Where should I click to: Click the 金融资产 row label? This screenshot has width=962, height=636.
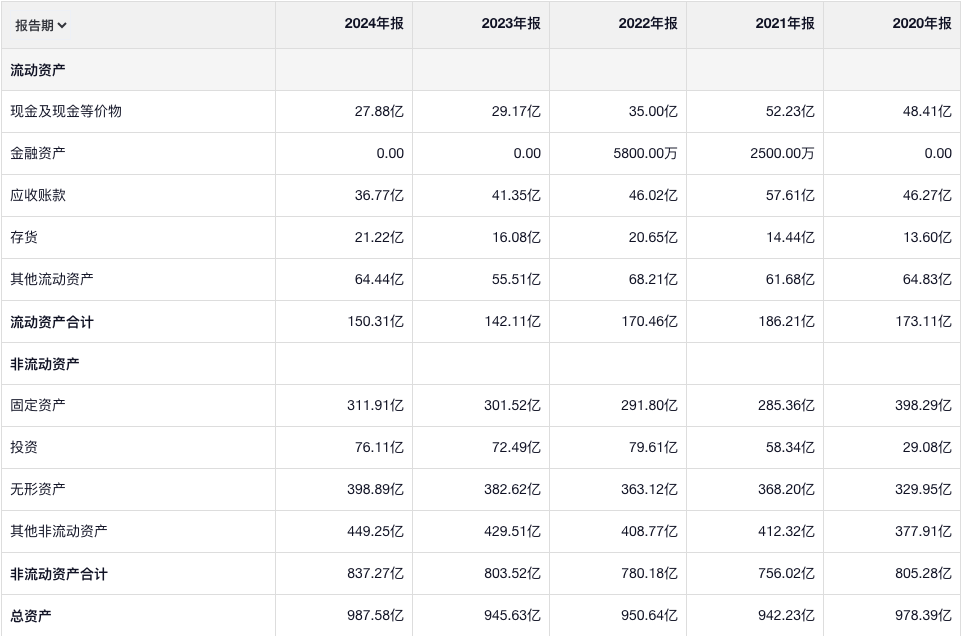point(38,154)
